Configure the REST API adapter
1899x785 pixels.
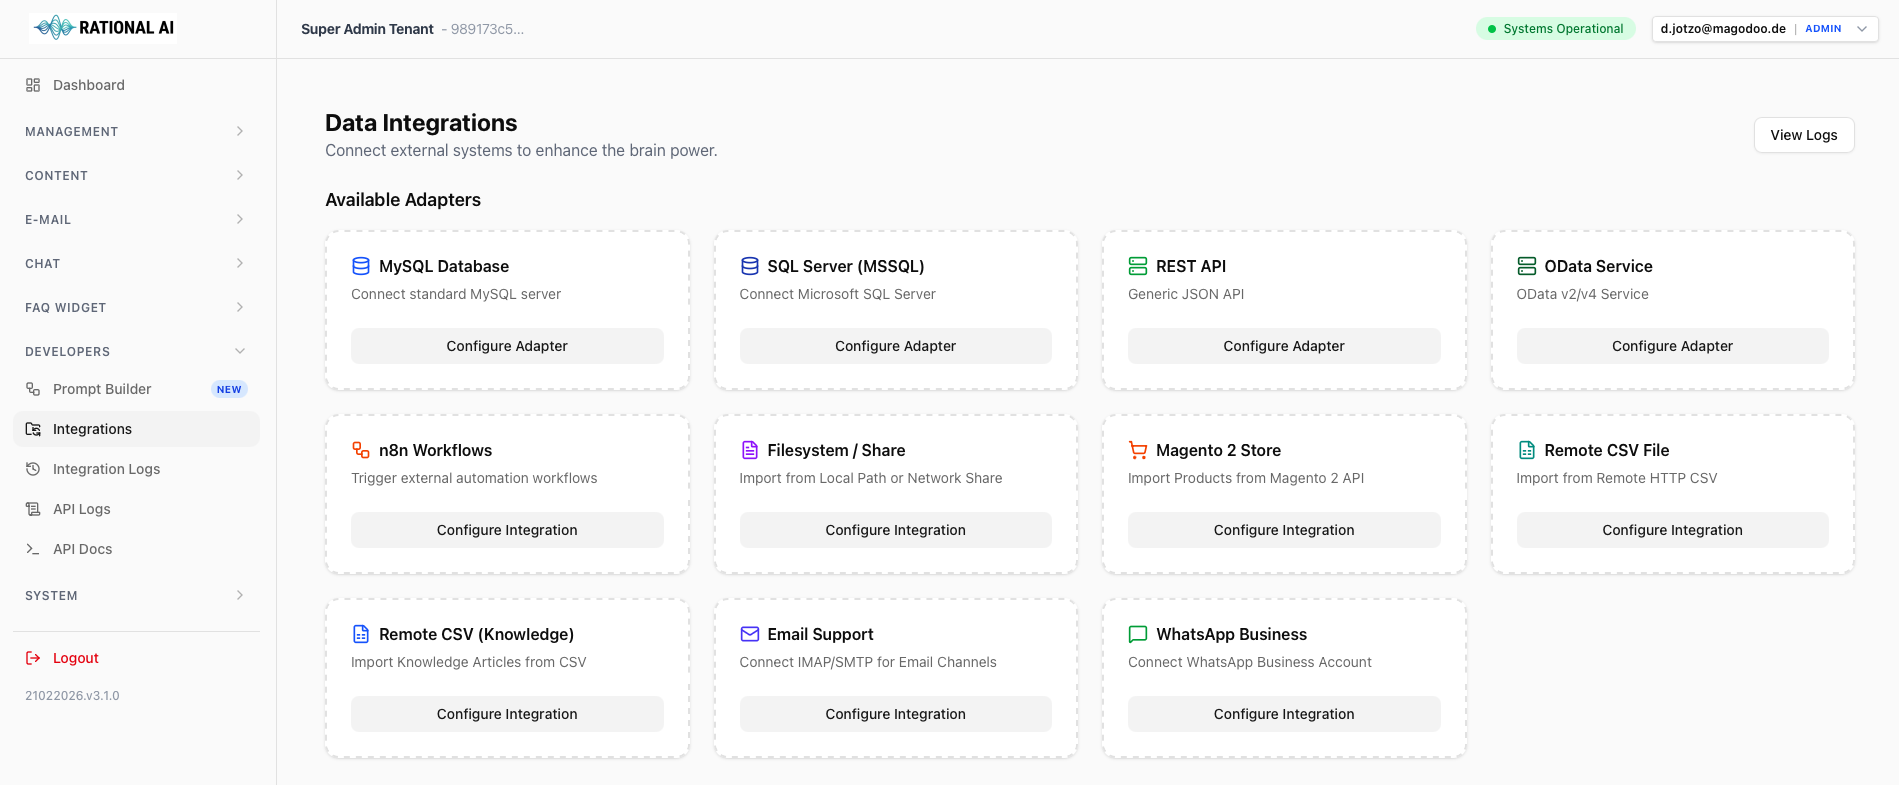[x=1284, y=346]
